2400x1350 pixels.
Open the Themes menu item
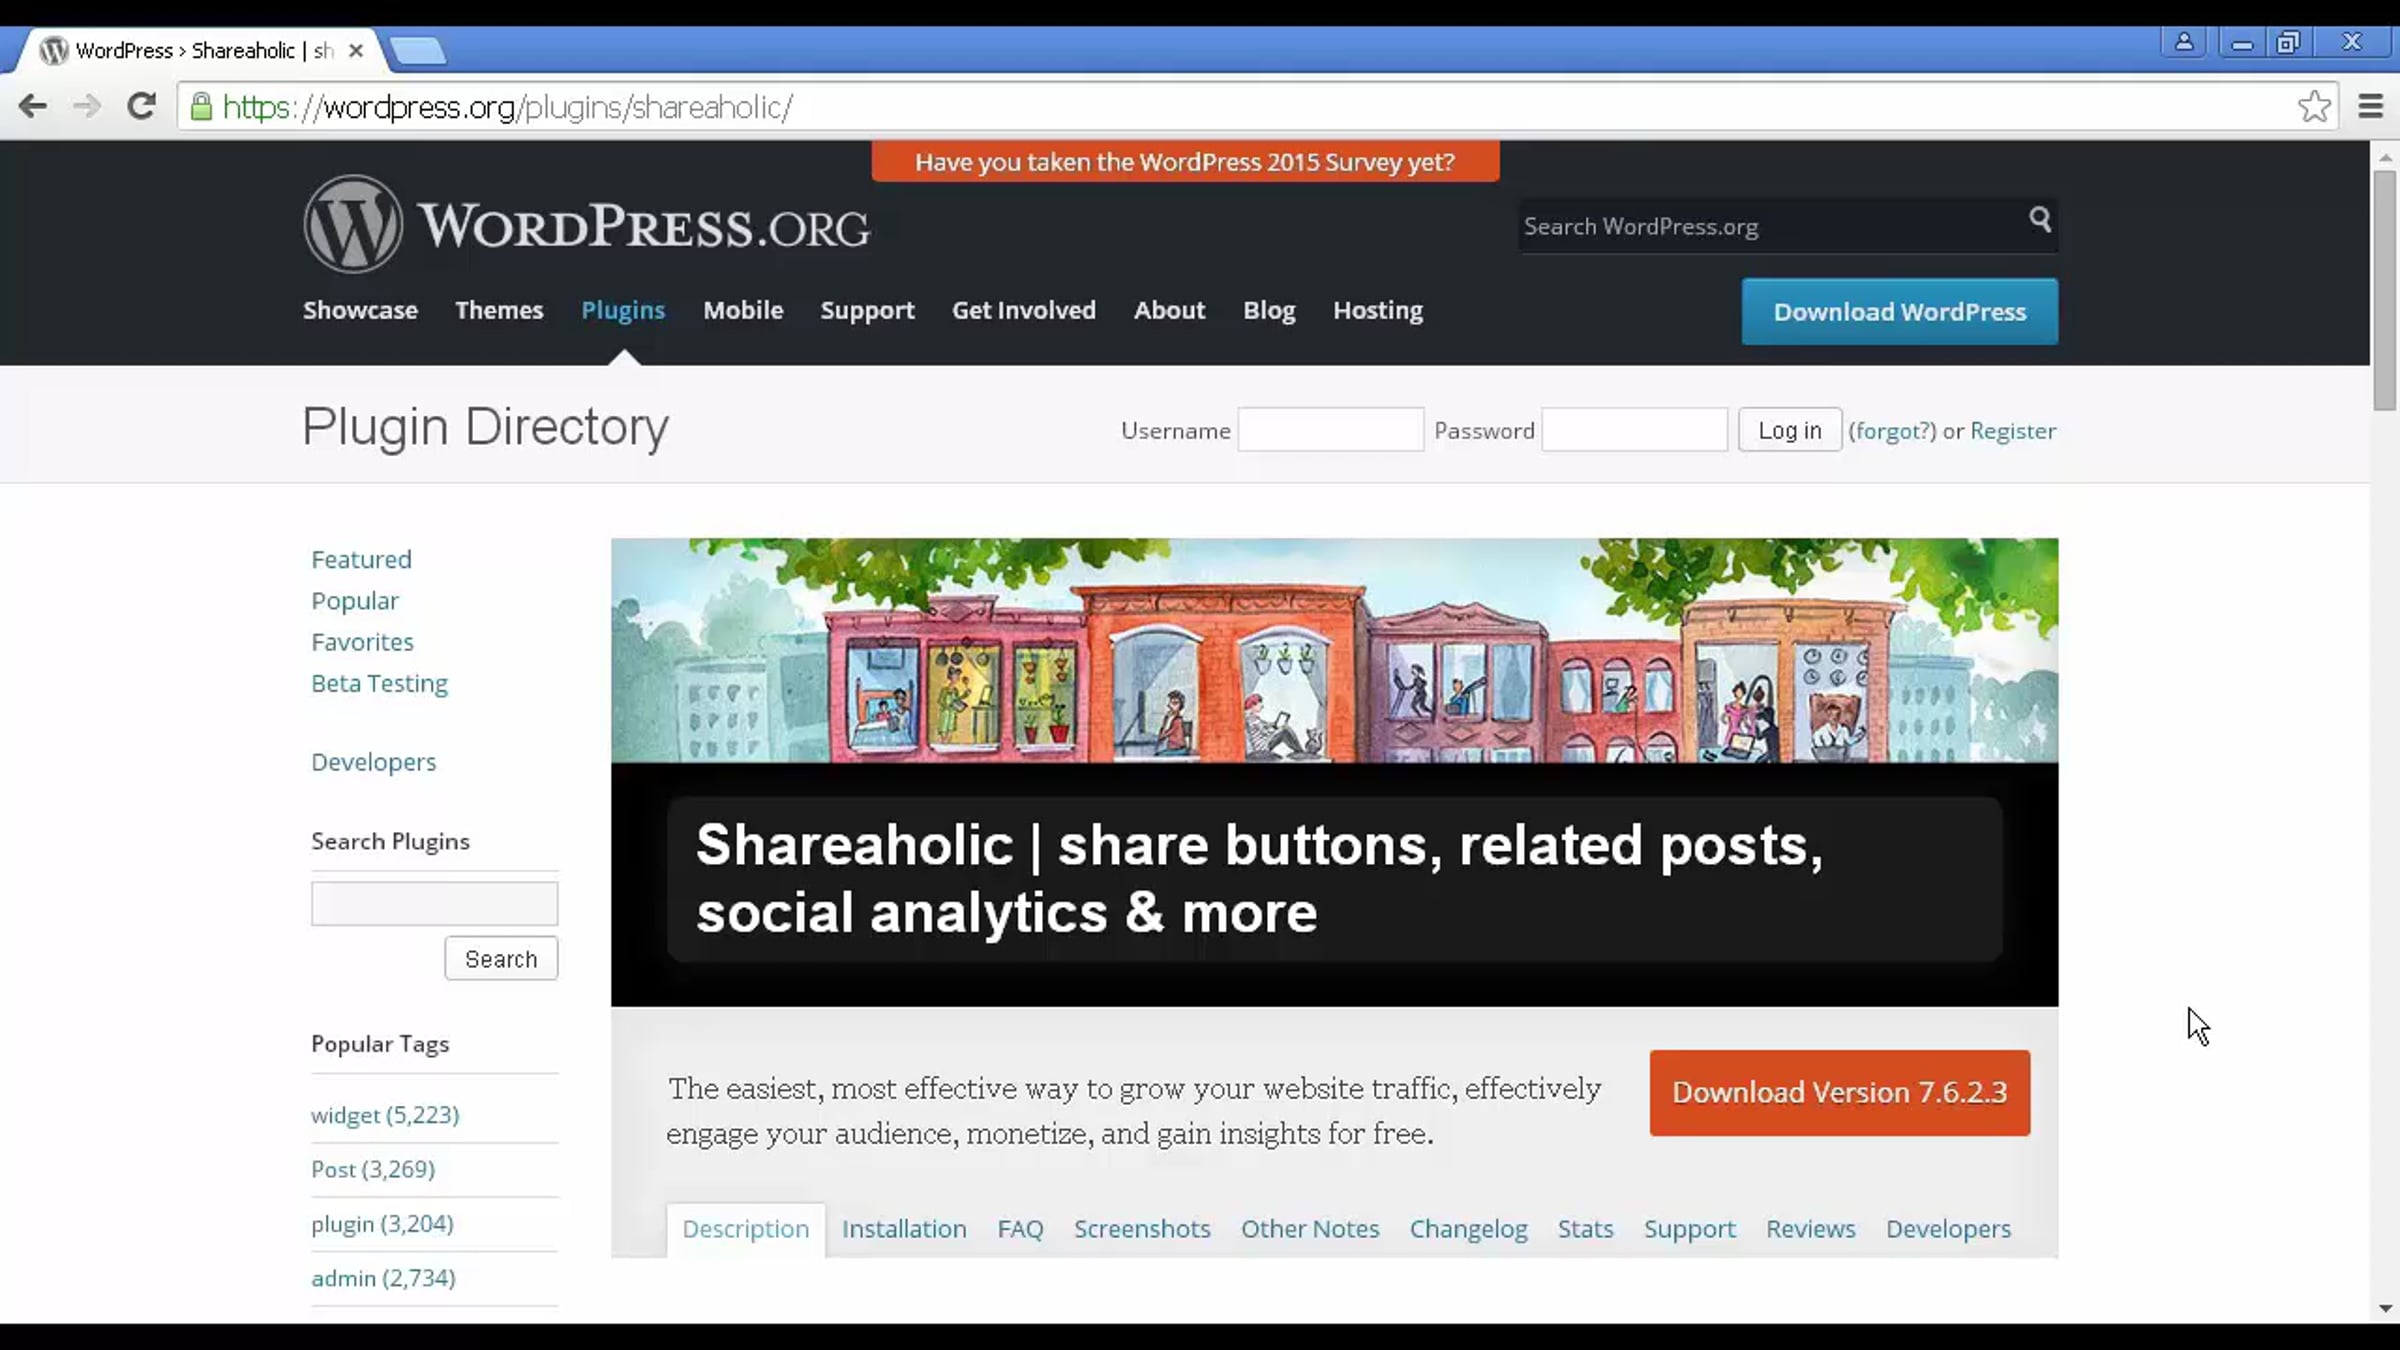[499, 311]
